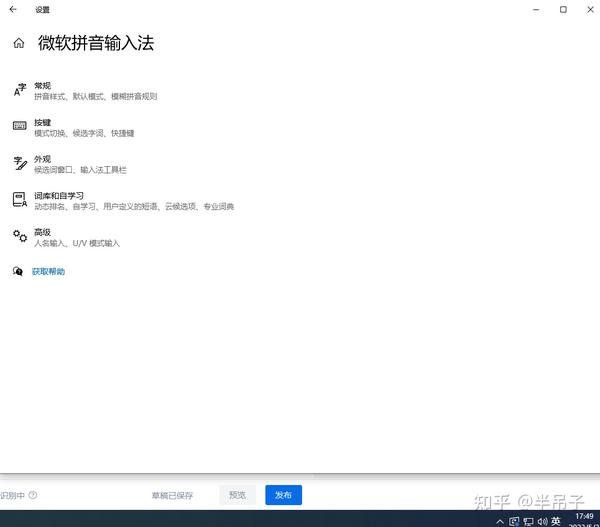
Task: Click the tray security icon beside the chevron
Action: click(x=514, y=521)
